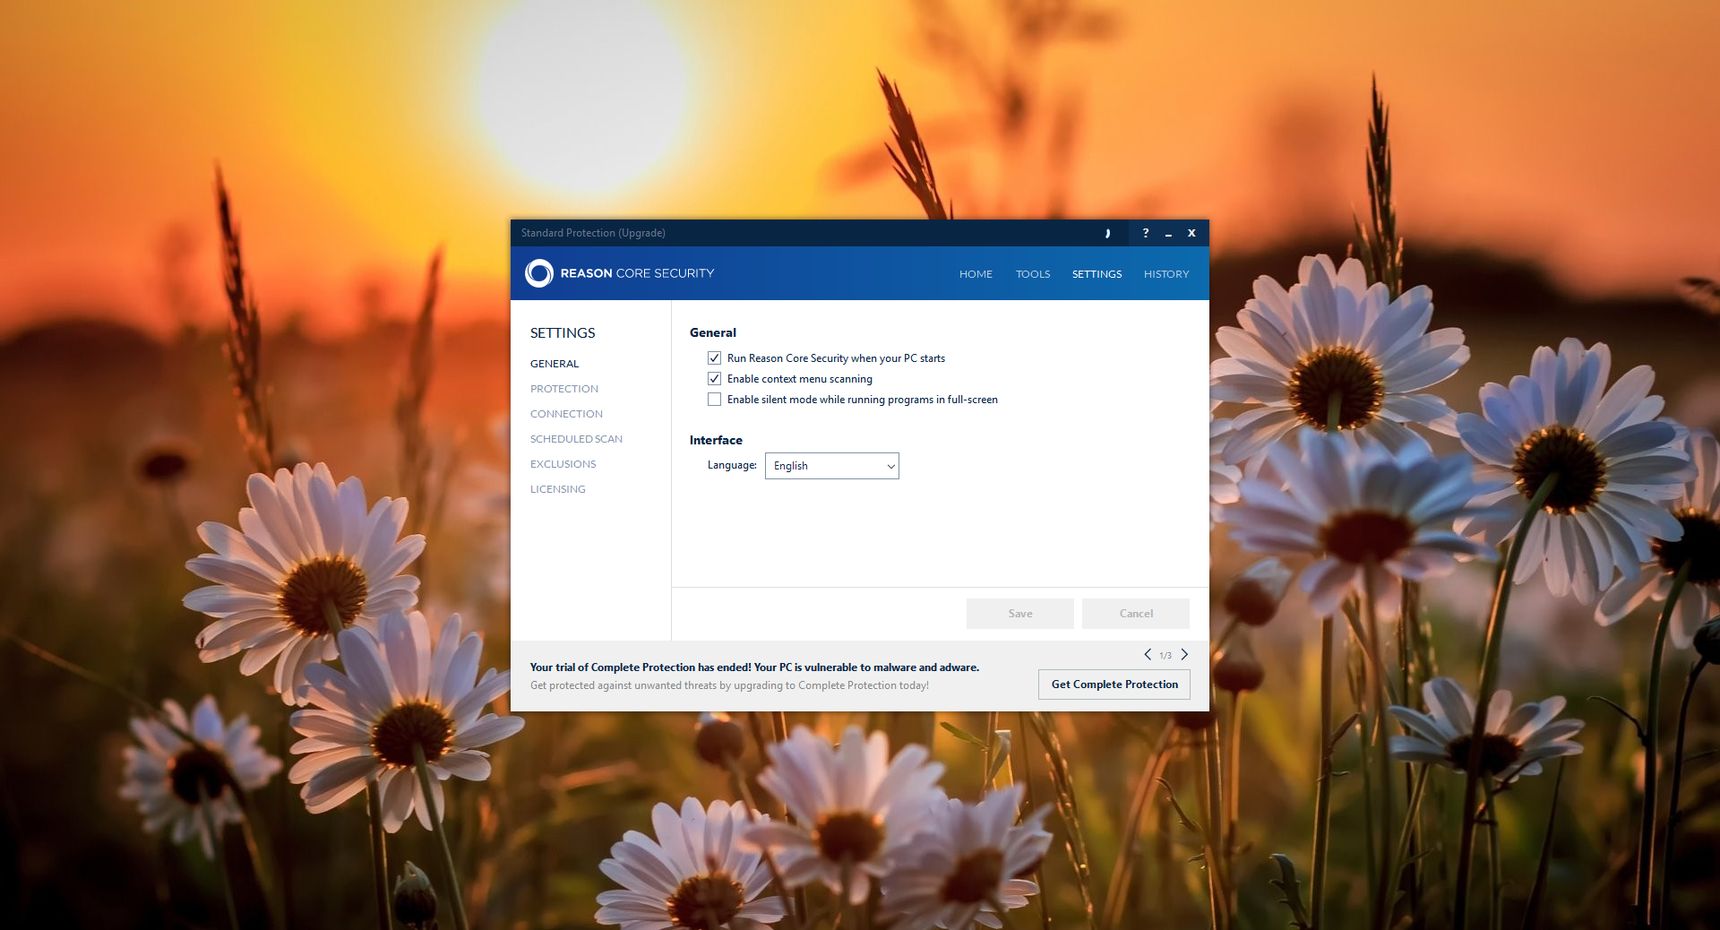
Task: Click Get Complete Protection button
Action: 1114,685
